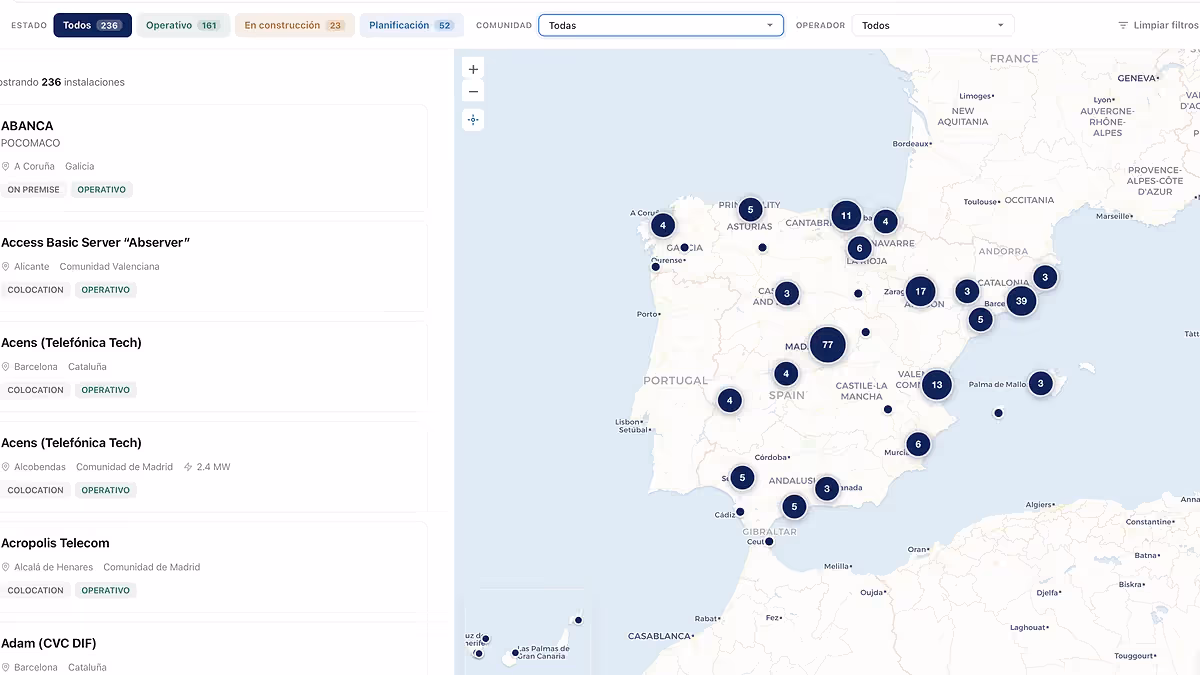Open Access Basic Server "Abserver" card

[x=214, y=266]
